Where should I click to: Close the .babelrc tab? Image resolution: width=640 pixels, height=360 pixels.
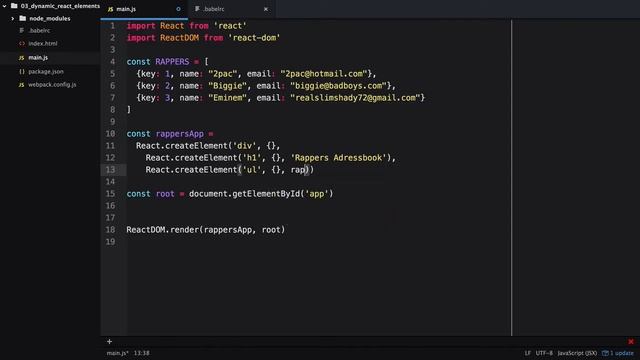[266, 9]
